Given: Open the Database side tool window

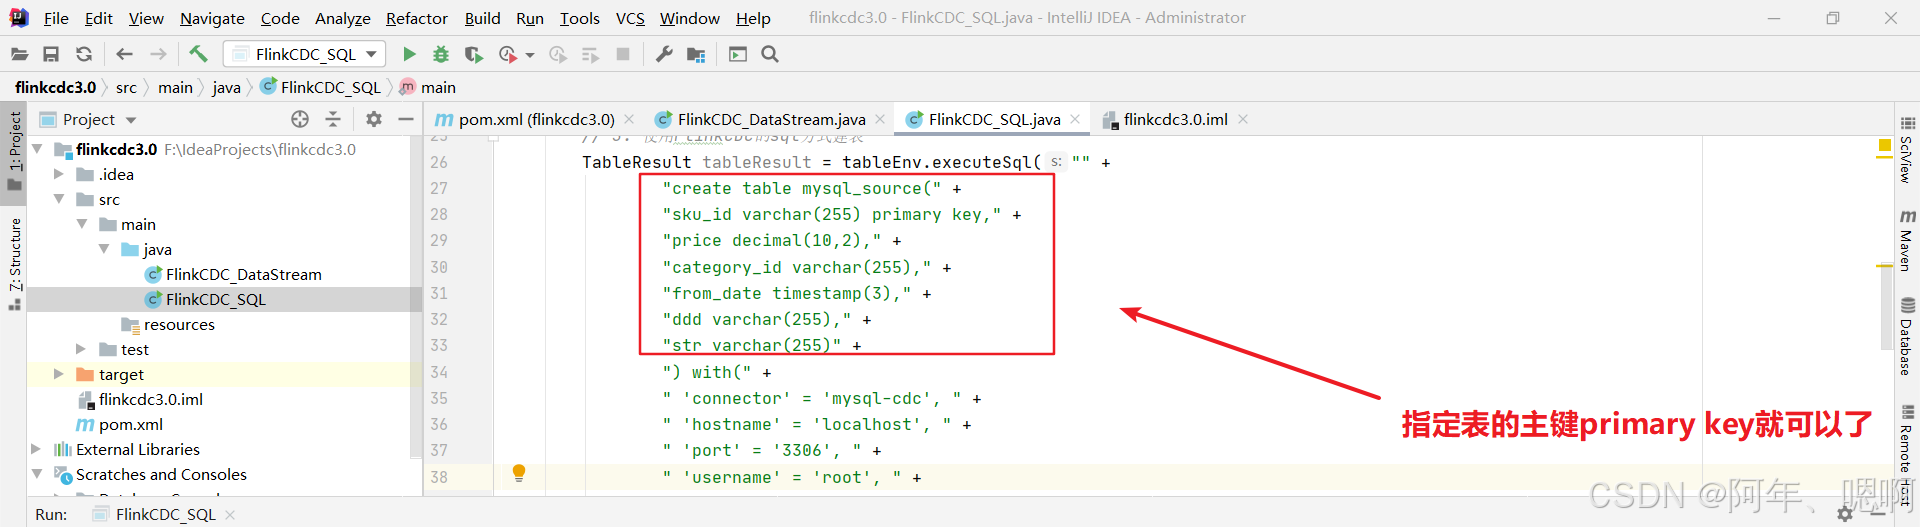Looking at the screenshot, I should coord(1907,336).
